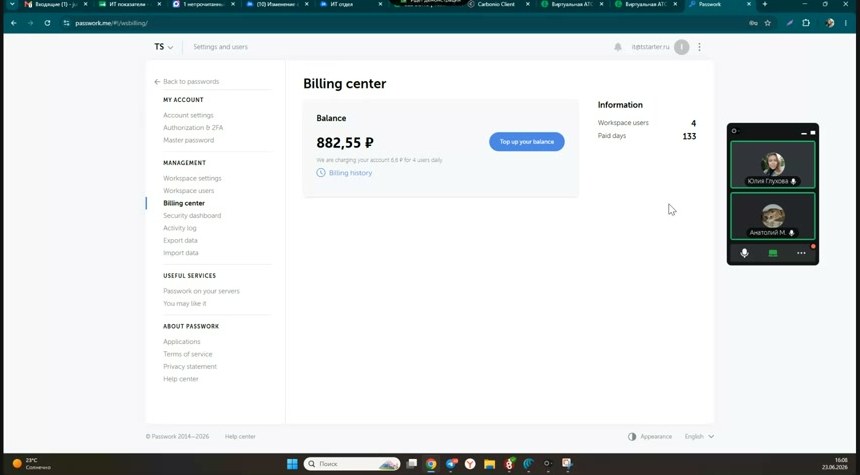The image size is (860, 475).
Task: Open Help center in the sidebar
Action: [180, 379]
